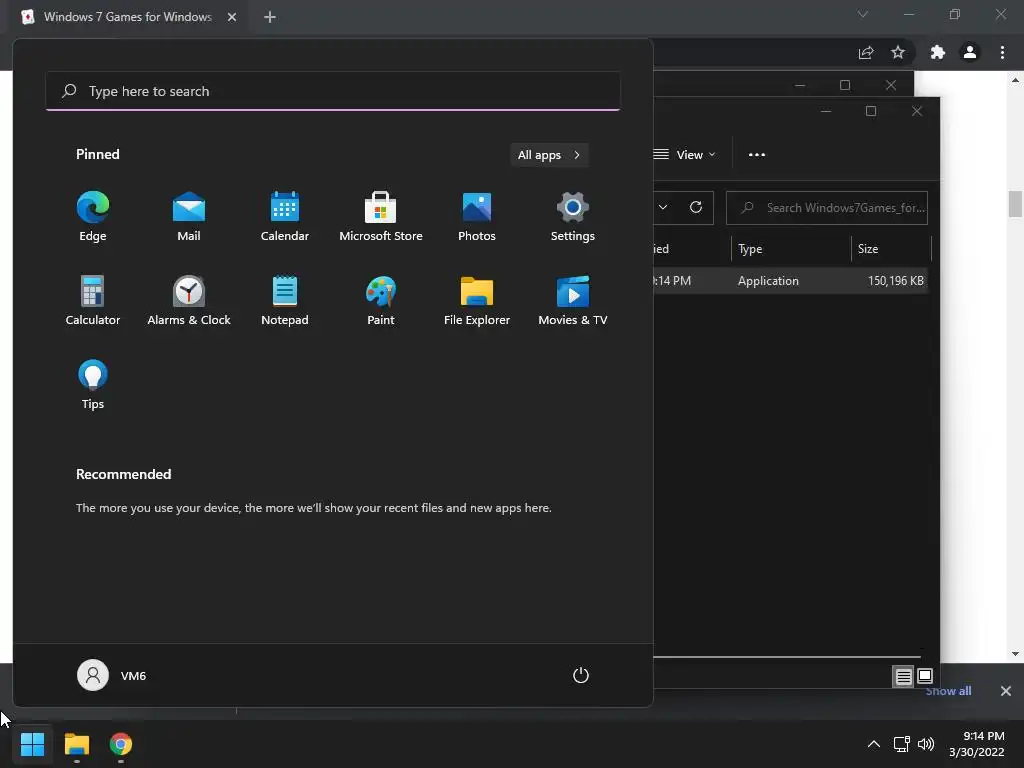Open a new Chrome tab
The image size is (1024, 768).
[270, 17]
